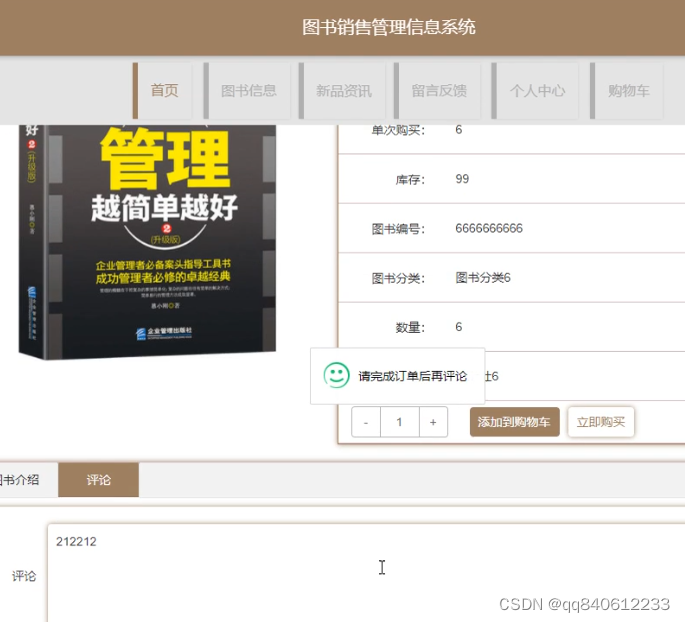Click the 图书分类 label
This screenshot has height=622, width=685.
398,278
